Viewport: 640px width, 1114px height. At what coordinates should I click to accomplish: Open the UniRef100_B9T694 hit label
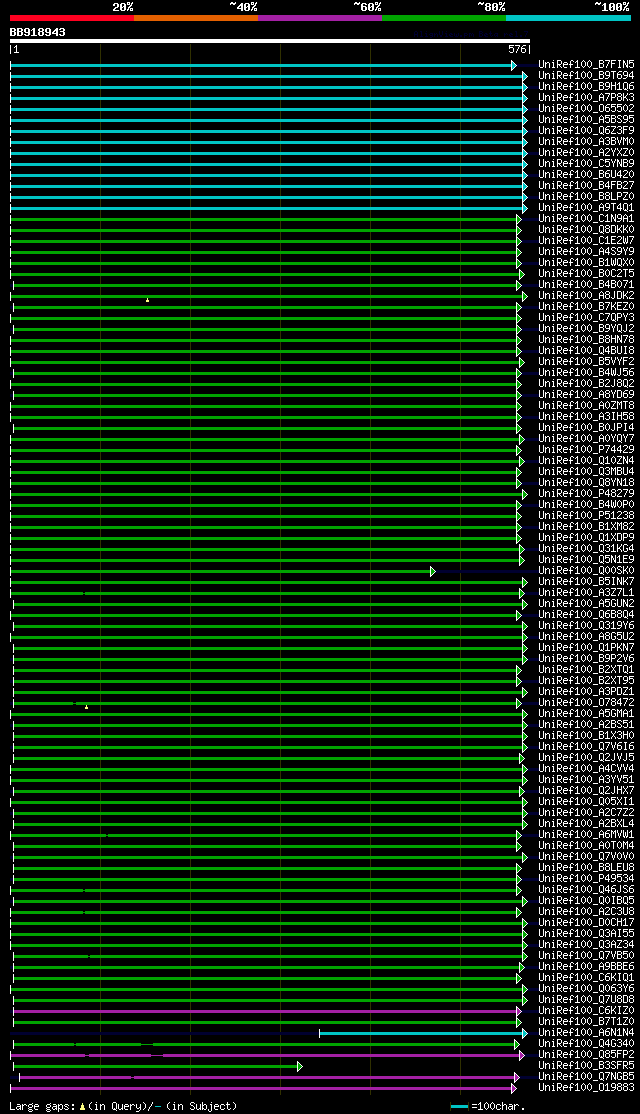[x=586, y=75]
